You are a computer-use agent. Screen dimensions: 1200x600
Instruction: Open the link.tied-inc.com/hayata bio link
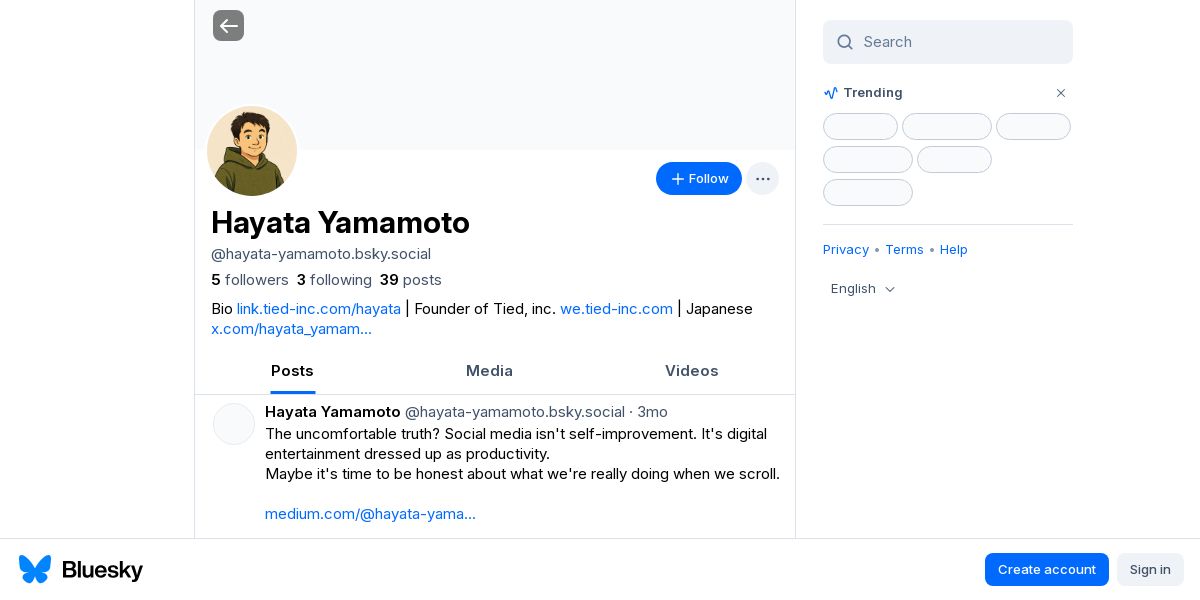pyautogui.click(x=318, y=309)
